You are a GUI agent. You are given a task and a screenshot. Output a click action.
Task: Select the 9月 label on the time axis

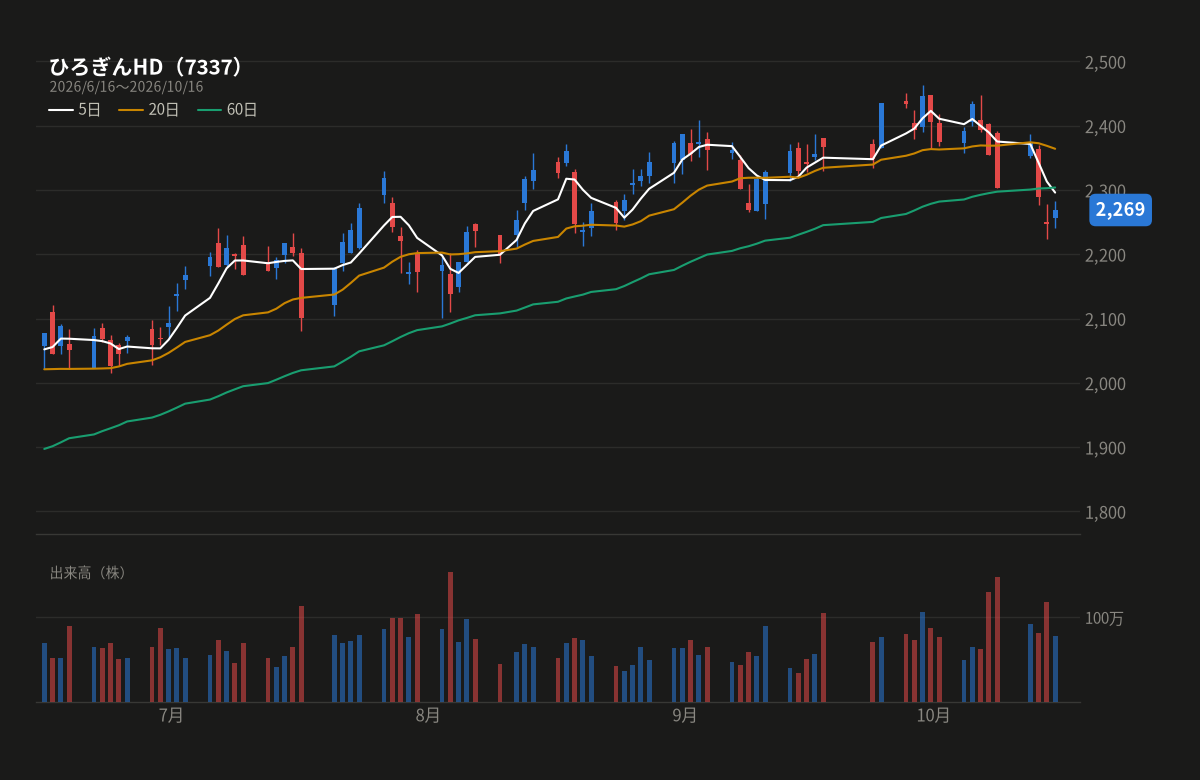coord(685,715)
